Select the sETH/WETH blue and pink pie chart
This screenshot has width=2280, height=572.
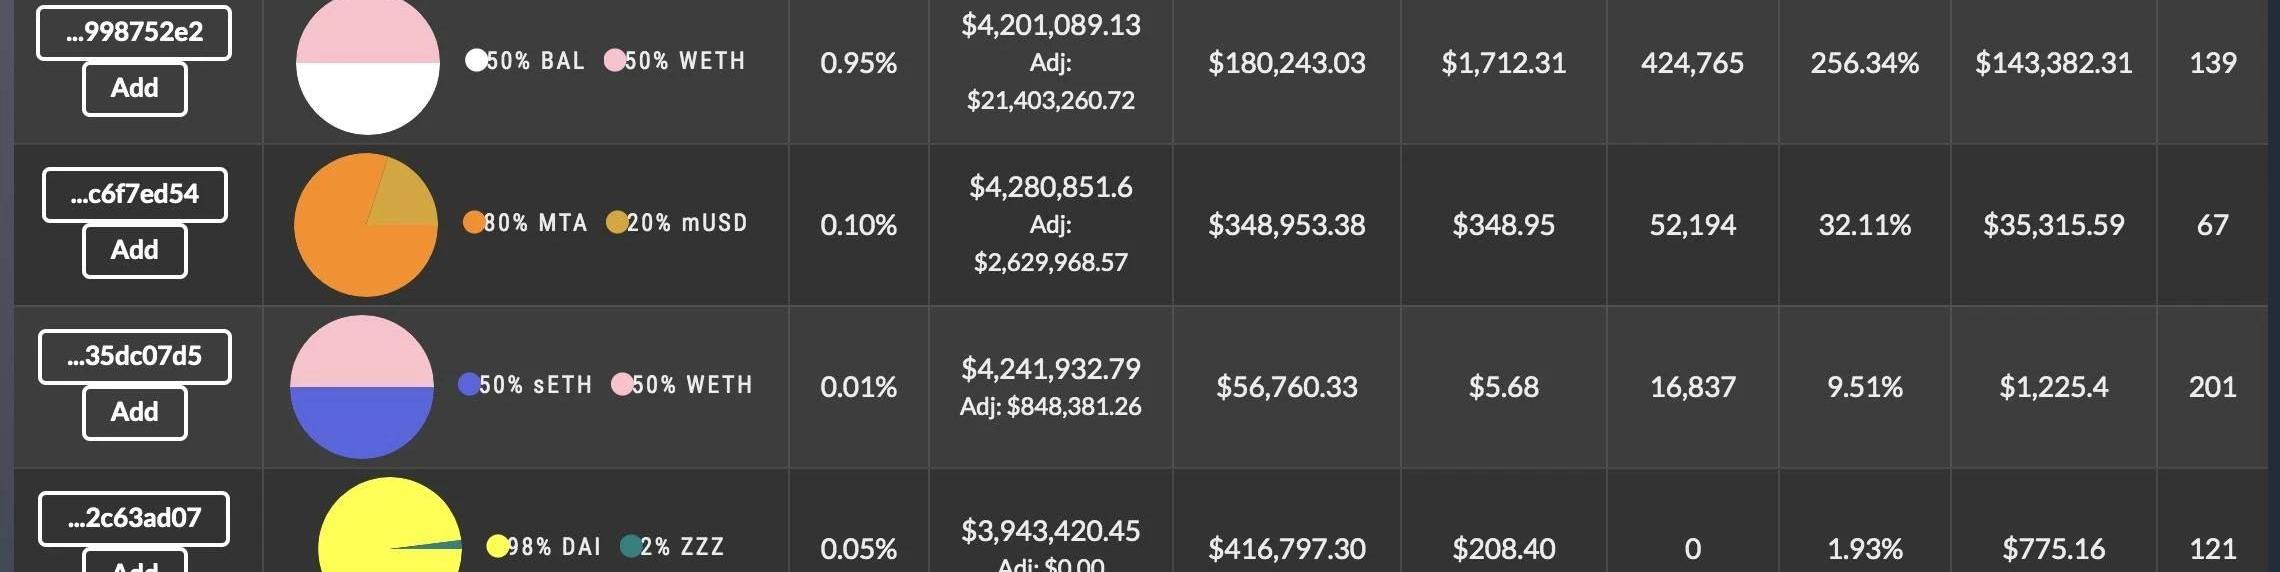tap(362, 387)
